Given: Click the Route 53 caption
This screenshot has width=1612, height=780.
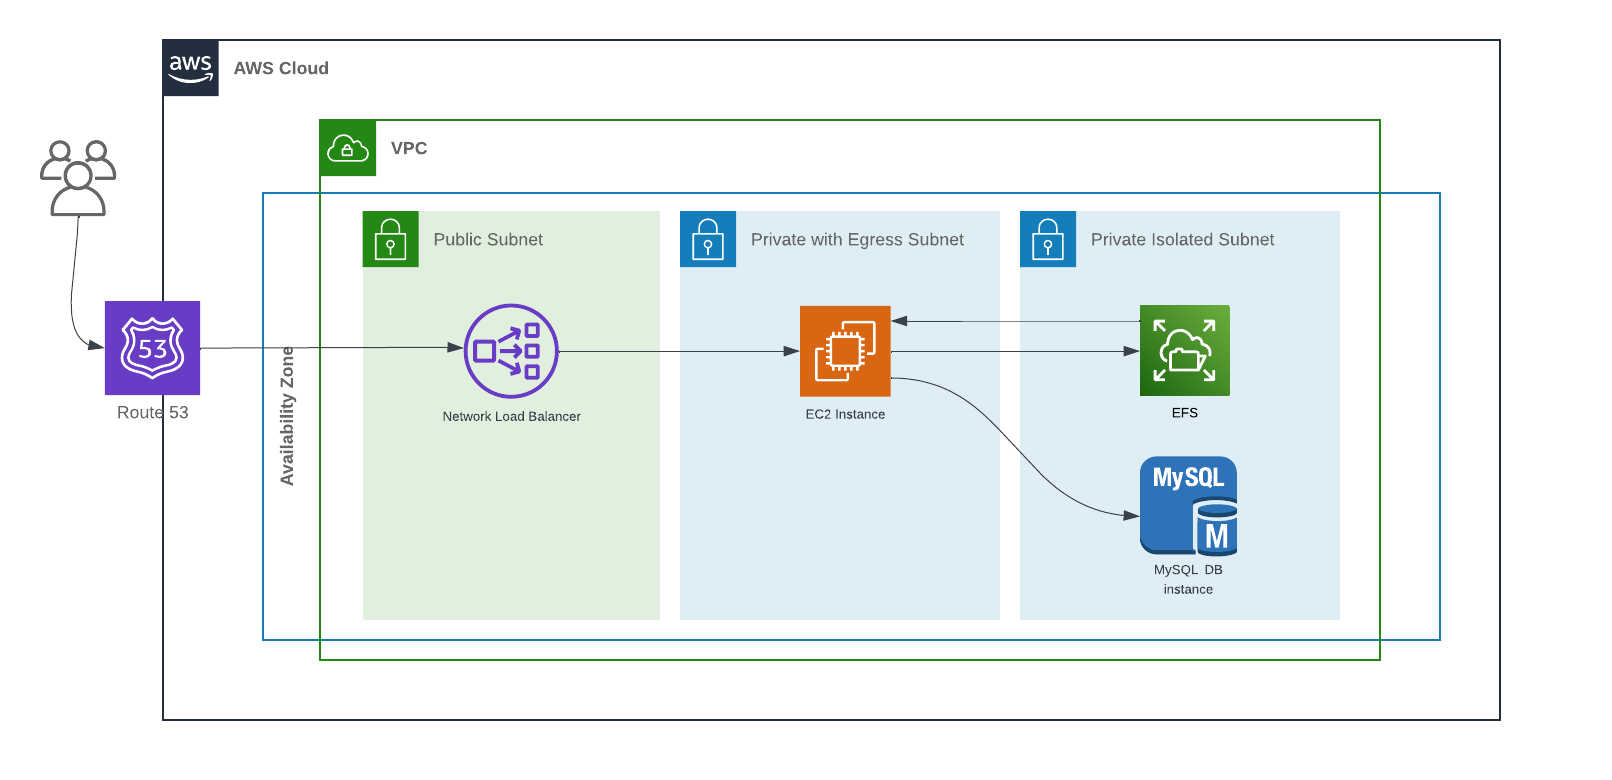Looking at the screenshot, I should pos(153,412).
